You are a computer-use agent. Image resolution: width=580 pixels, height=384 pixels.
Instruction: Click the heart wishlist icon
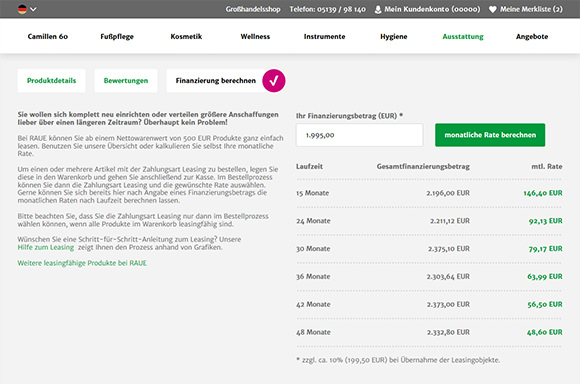pos(492,9)
